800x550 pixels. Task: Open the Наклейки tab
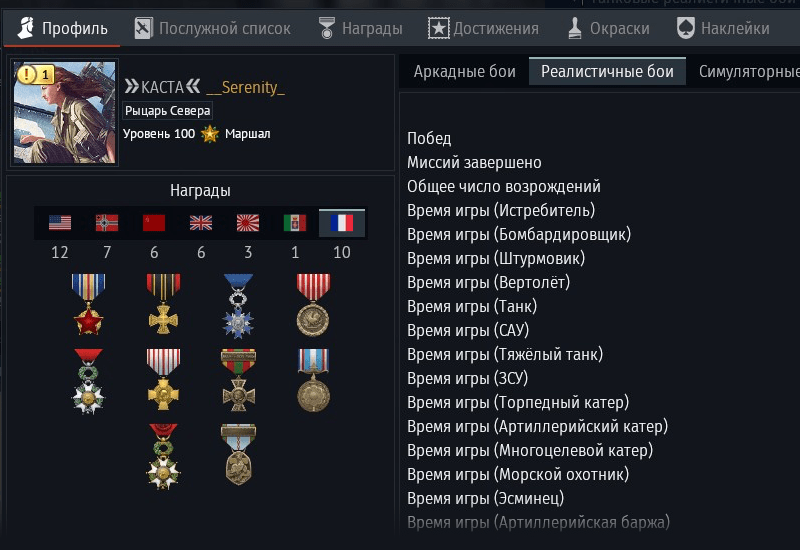723,28
